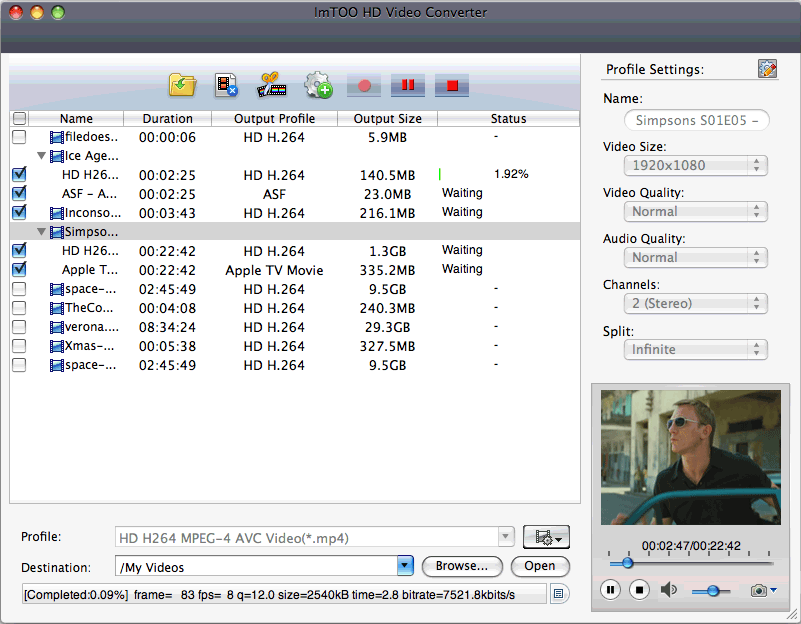Stop conversion using the toolbar stop button
Screen dimensions: 801x624
click(452, 85)
